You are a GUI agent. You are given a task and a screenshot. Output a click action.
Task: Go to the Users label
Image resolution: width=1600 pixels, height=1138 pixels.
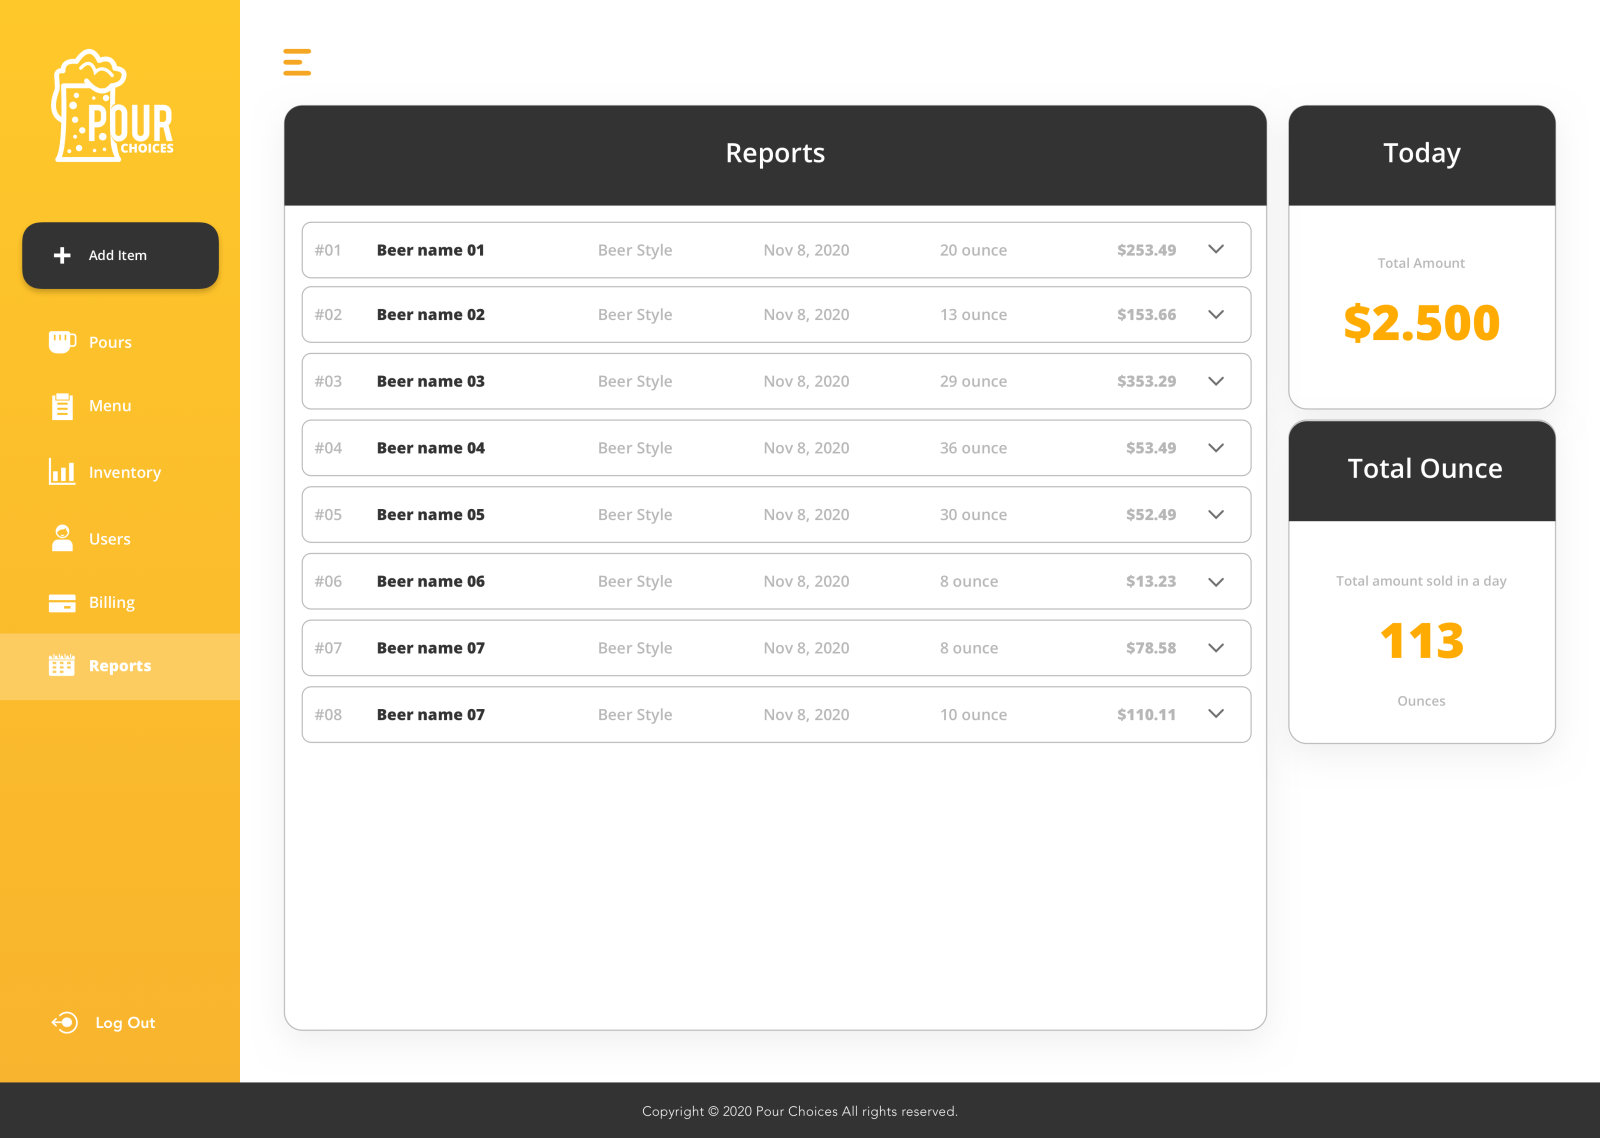[110, 539]
